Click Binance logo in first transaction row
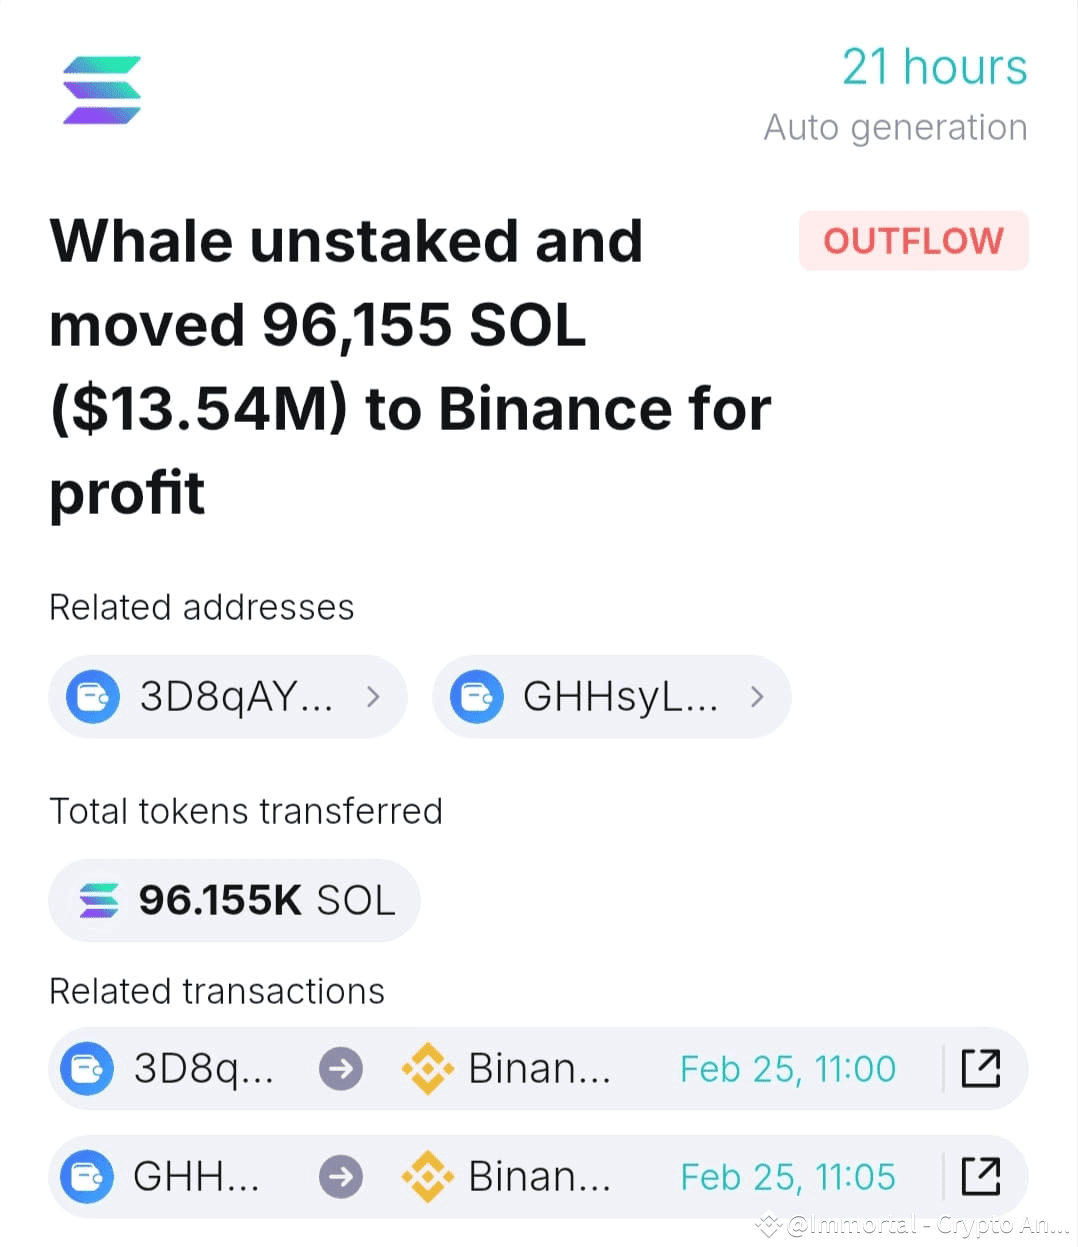This screenshot has height=1247, width=1078. click(428, 1068)
